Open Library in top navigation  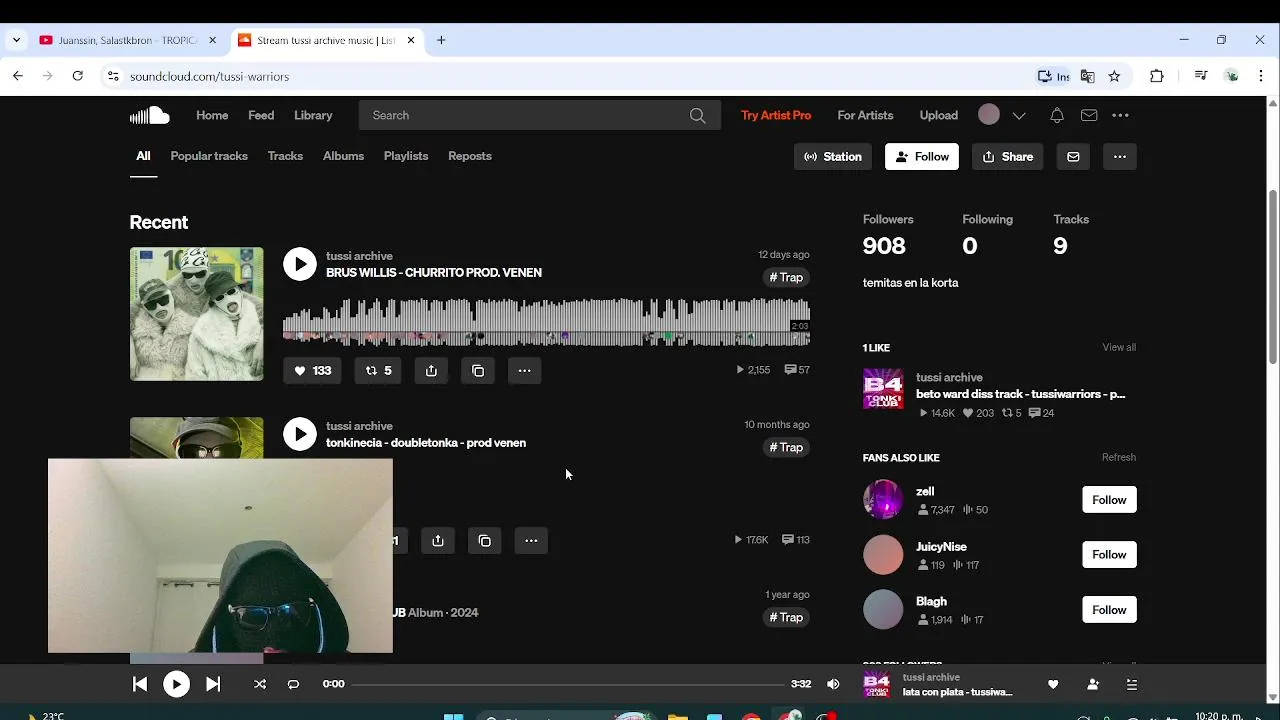point(313,115)
